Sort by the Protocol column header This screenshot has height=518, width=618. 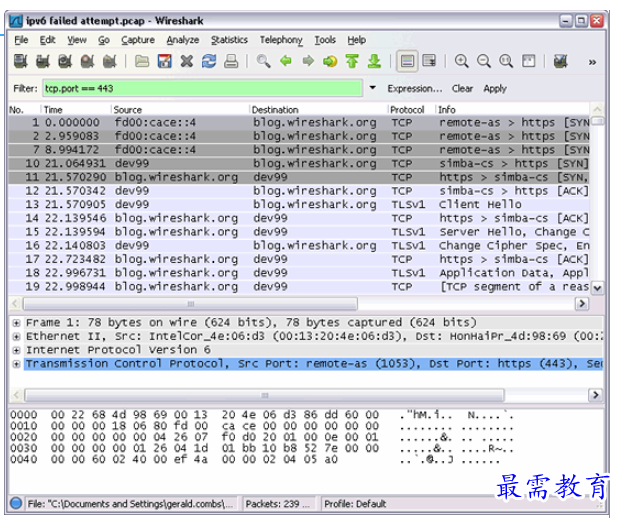coord(411,110)
